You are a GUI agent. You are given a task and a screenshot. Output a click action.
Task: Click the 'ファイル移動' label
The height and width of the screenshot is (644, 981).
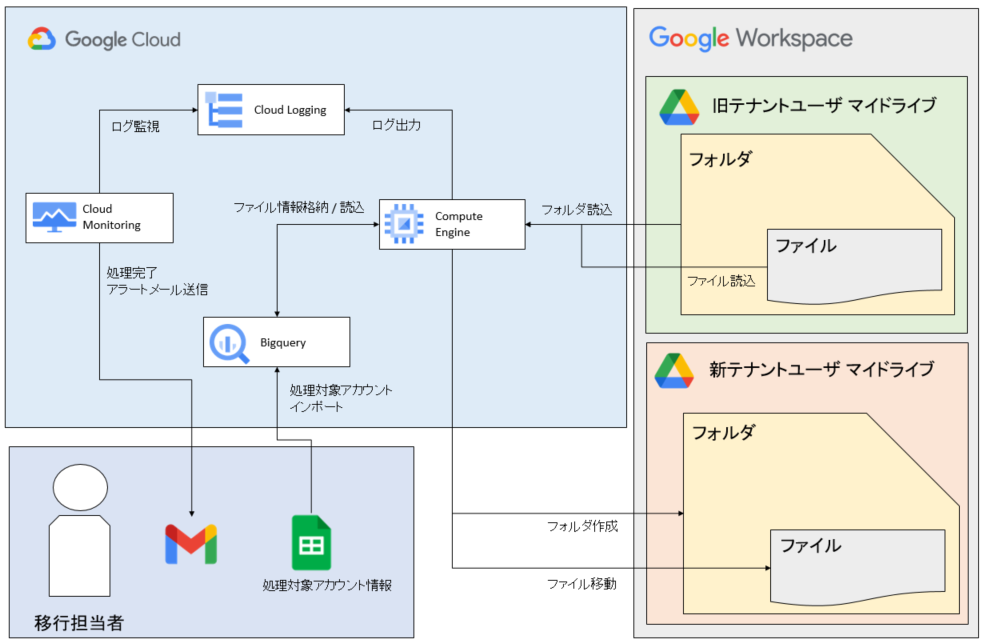pyautogui.click(x=582, y=584)
